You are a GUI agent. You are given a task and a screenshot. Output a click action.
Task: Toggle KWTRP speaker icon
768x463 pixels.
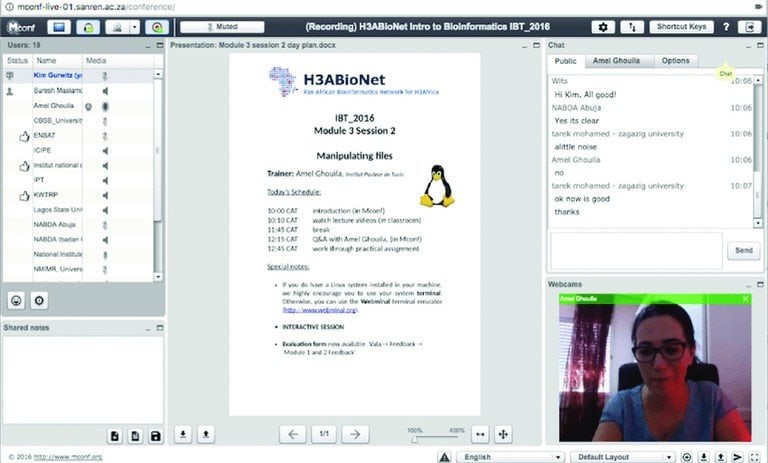point(105,195)
